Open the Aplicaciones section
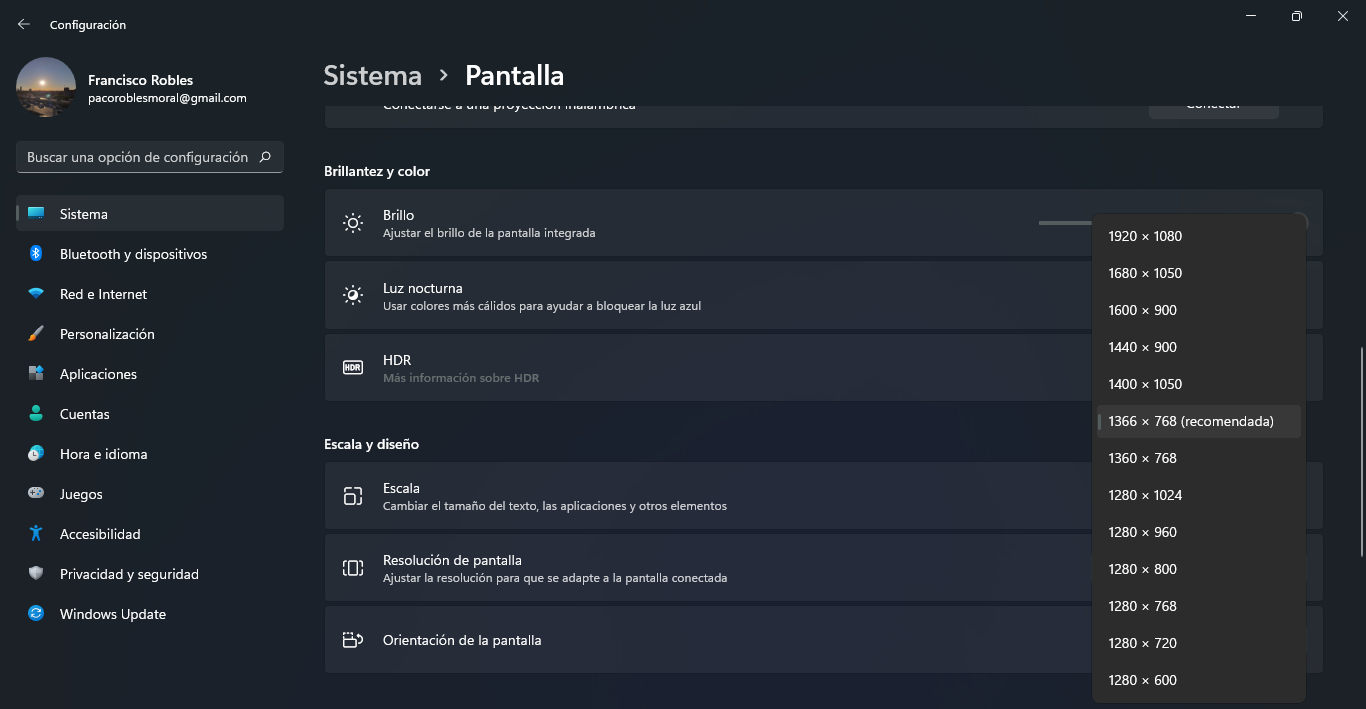The width and height of the screenshot is (1366, 709). [98, 374]
